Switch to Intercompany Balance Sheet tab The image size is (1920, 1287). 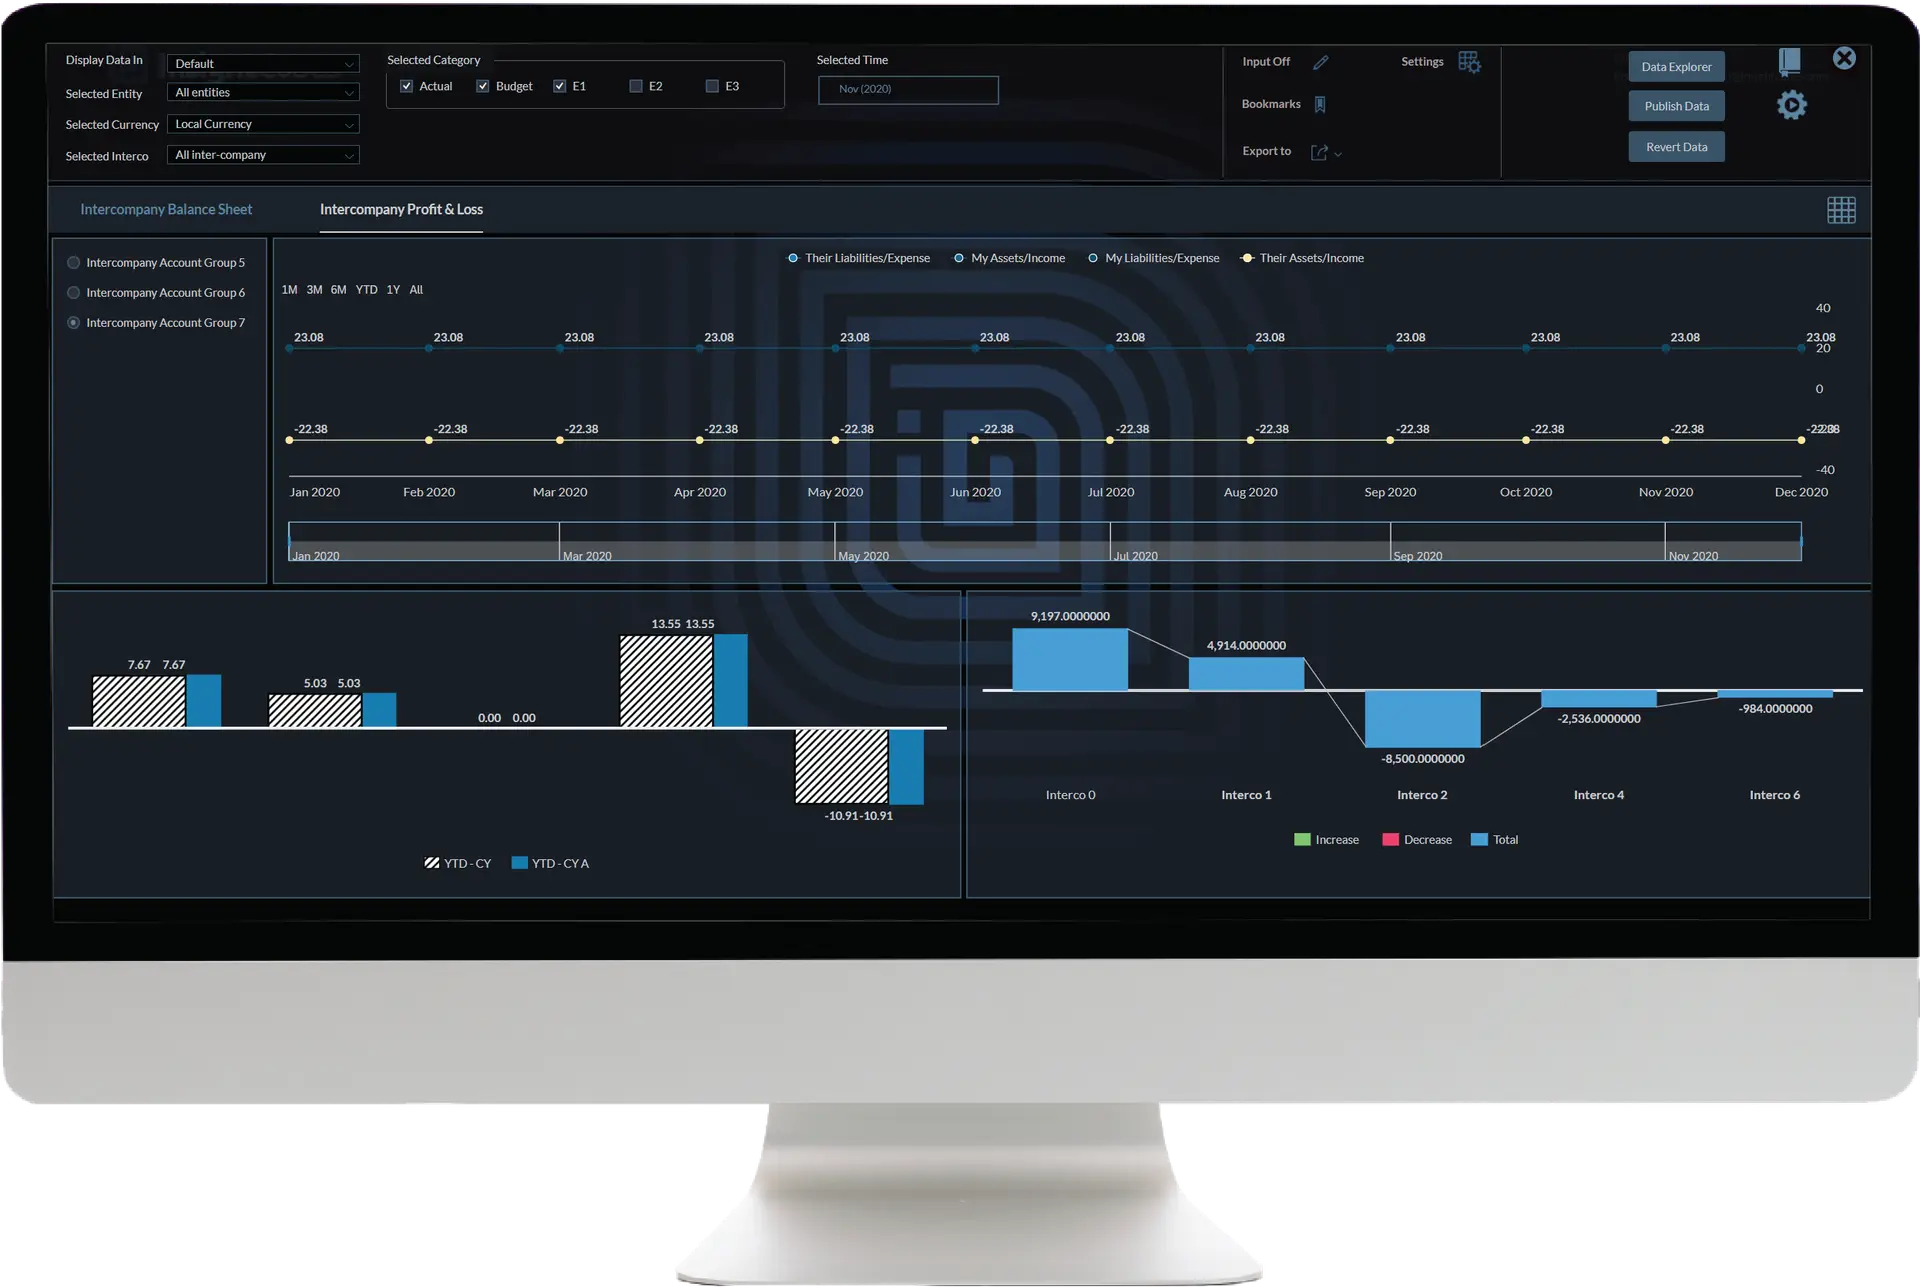(167, 210)
